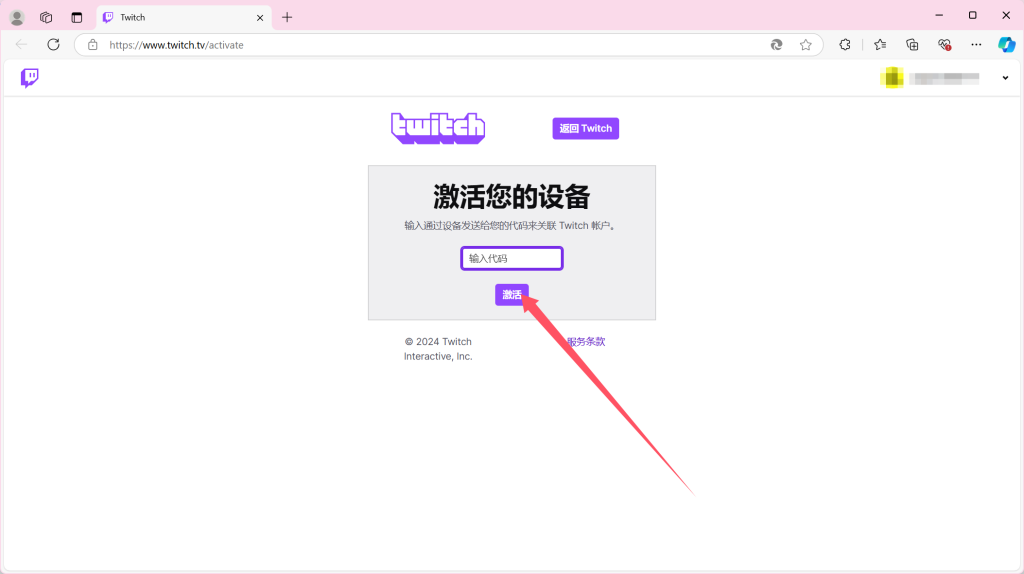Open the tab actions menu icon
1024x574 pixels.
[77, 18]
